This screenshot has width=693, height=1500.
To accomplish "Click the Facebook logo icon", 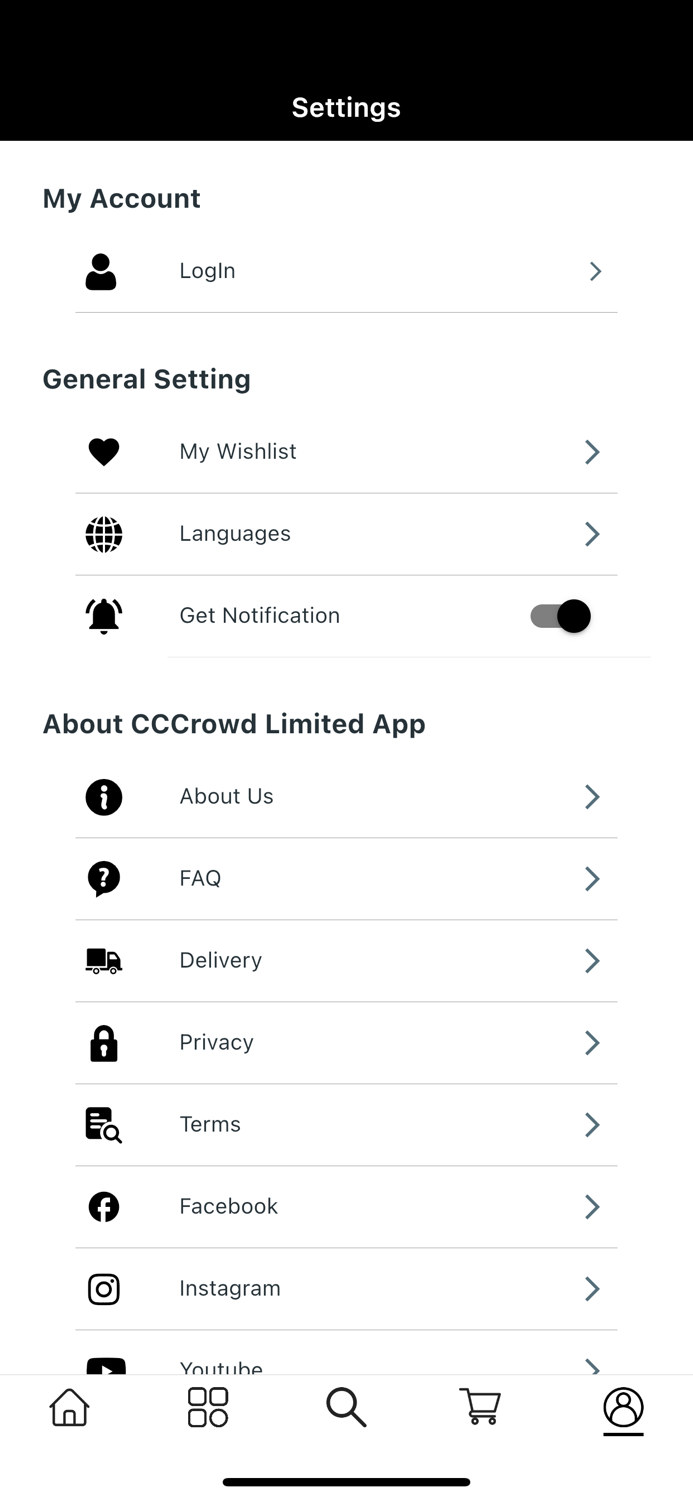I will pos(103,1207).
